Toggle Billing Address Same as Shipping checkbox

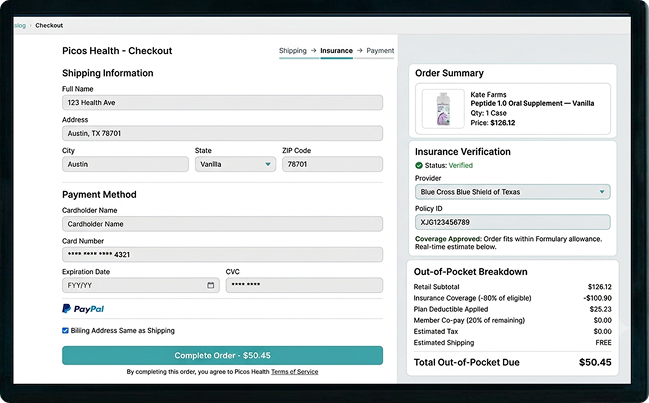point(65,331)
